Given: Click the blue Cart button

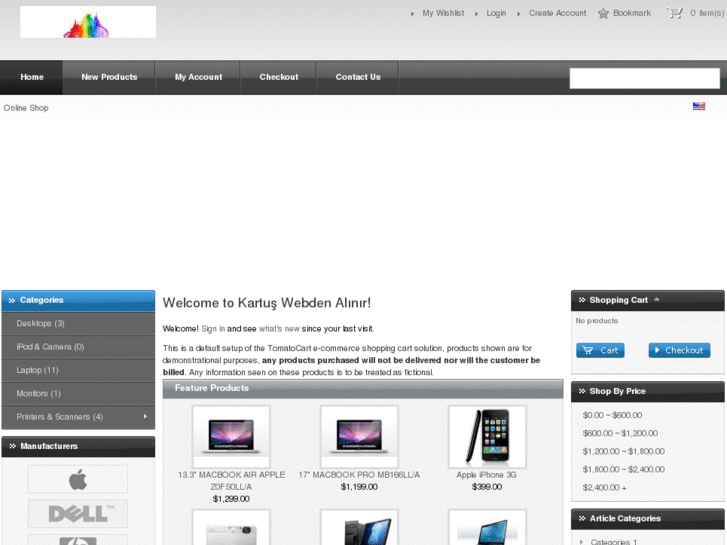Looking at the screenshot, I should point(600,350).
